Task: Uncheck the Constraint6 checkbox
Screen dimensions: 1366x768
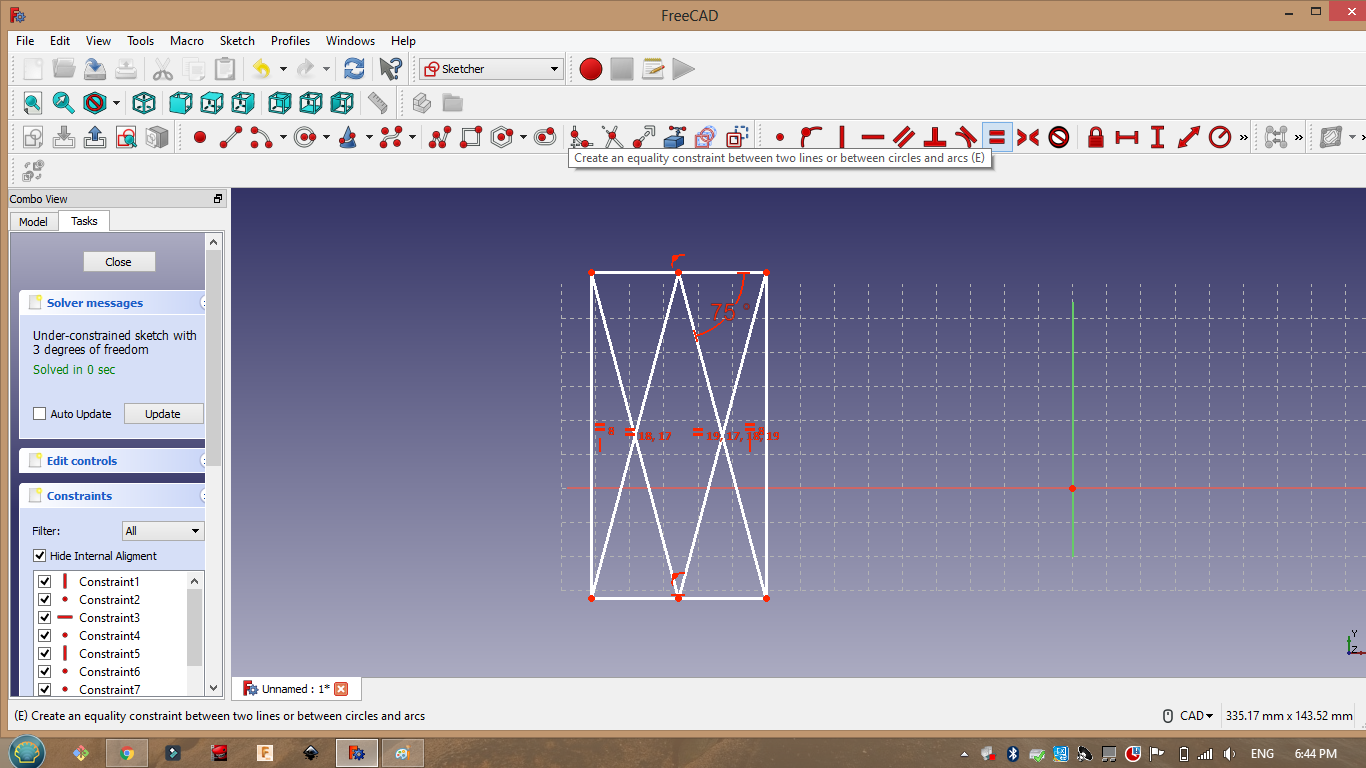Action: pos(44,672)
